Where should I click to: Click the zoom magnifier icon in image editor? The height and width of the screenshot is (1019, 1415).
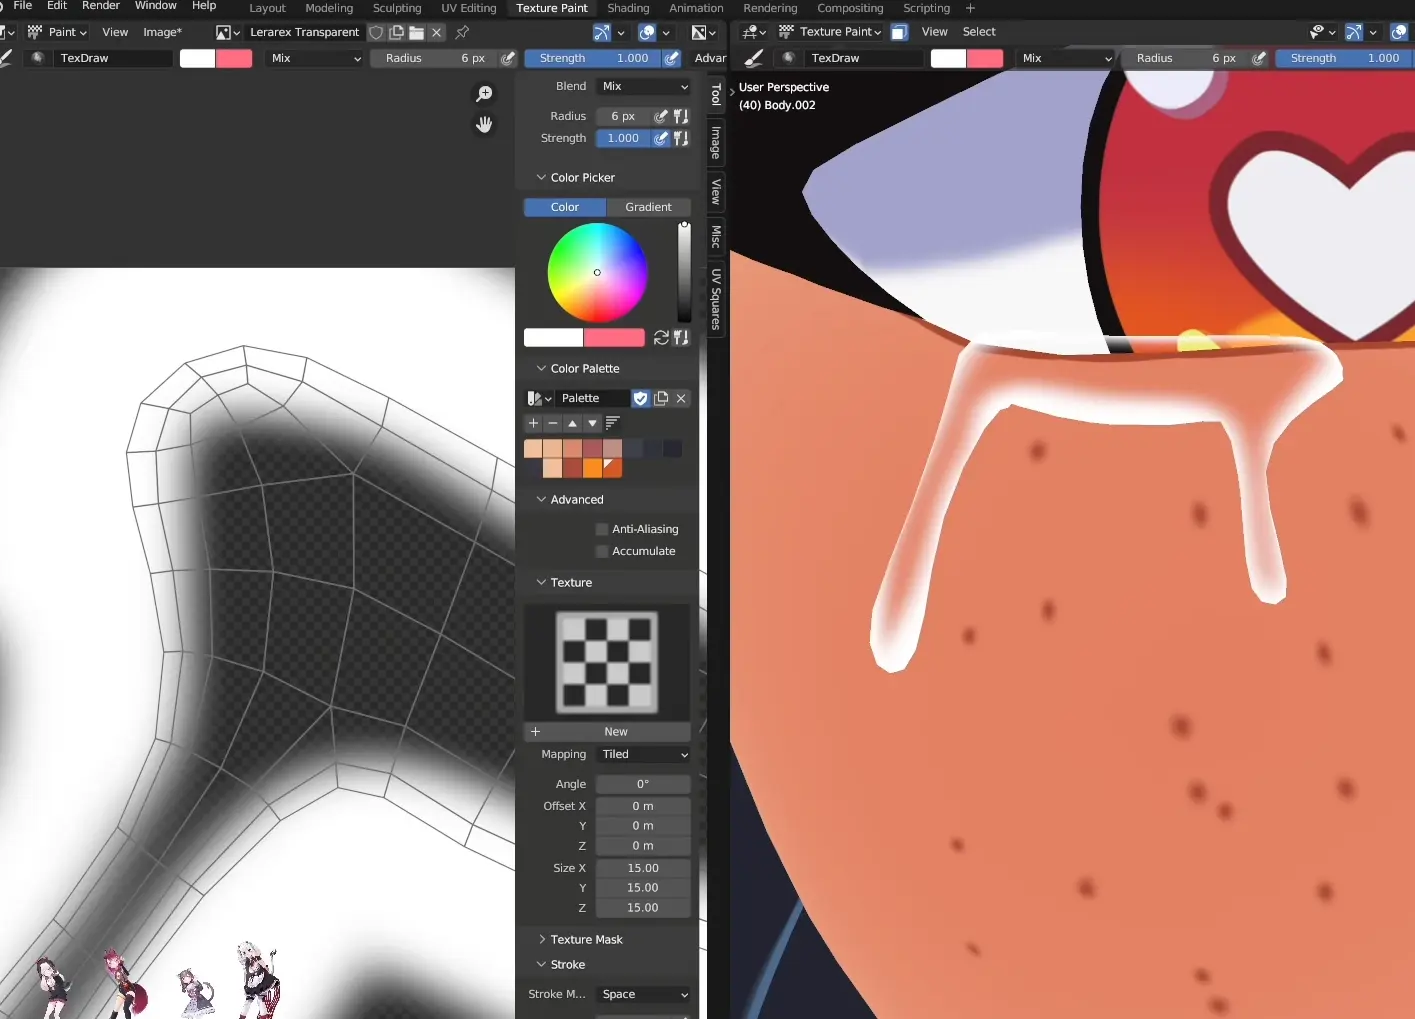coord(484,94)
